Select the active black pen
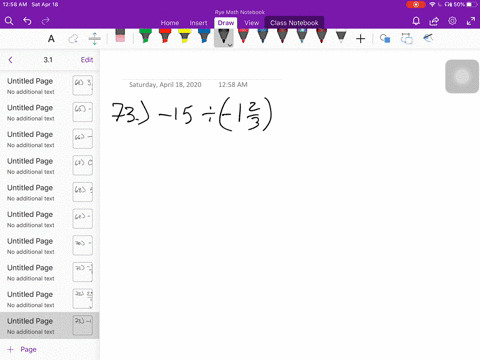This screenshot has width=480, height=360. coord(224,37)
